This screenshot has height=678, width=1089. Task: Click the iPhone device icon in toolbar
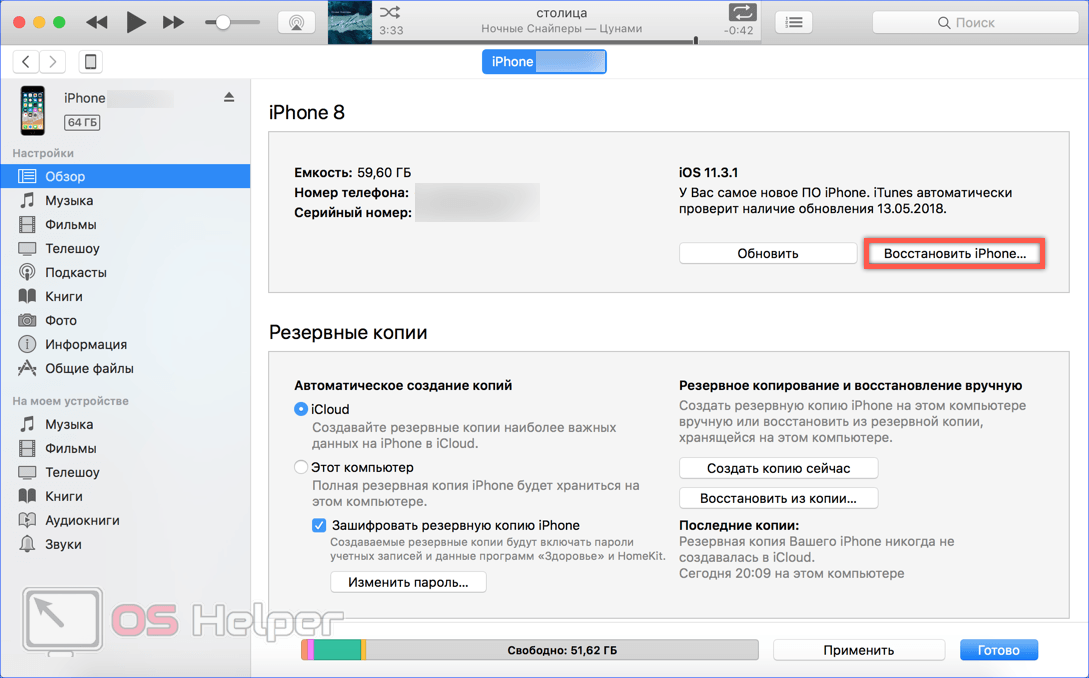pos(90,62)
